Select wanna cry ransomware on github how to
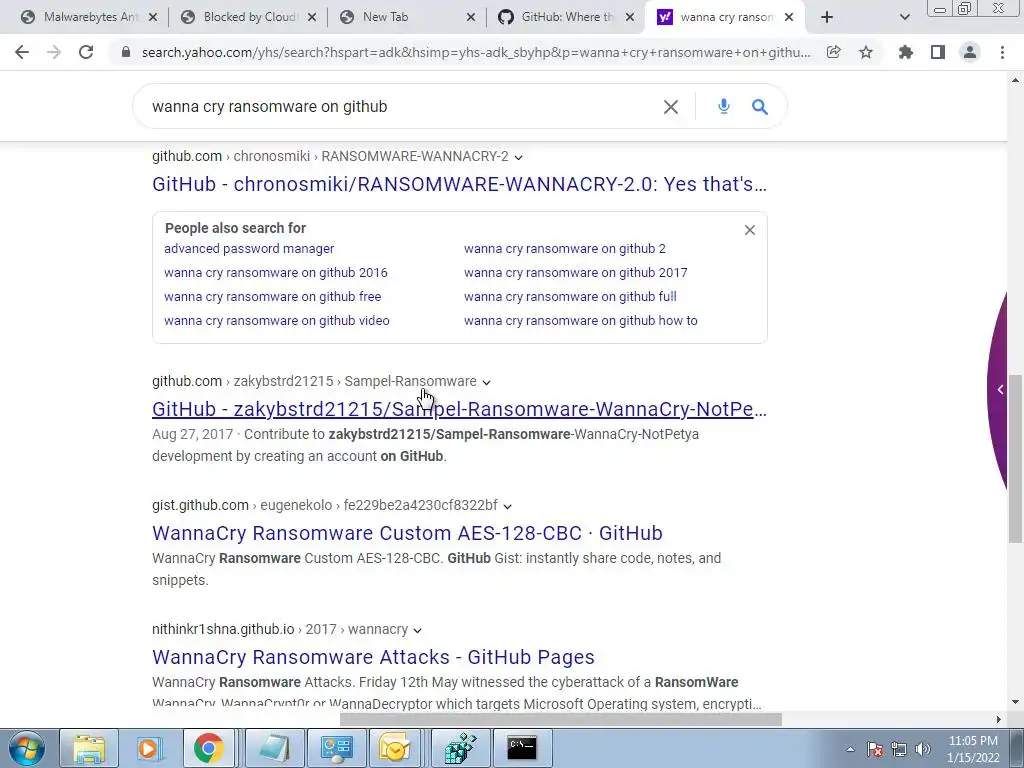 click(581, 321)
